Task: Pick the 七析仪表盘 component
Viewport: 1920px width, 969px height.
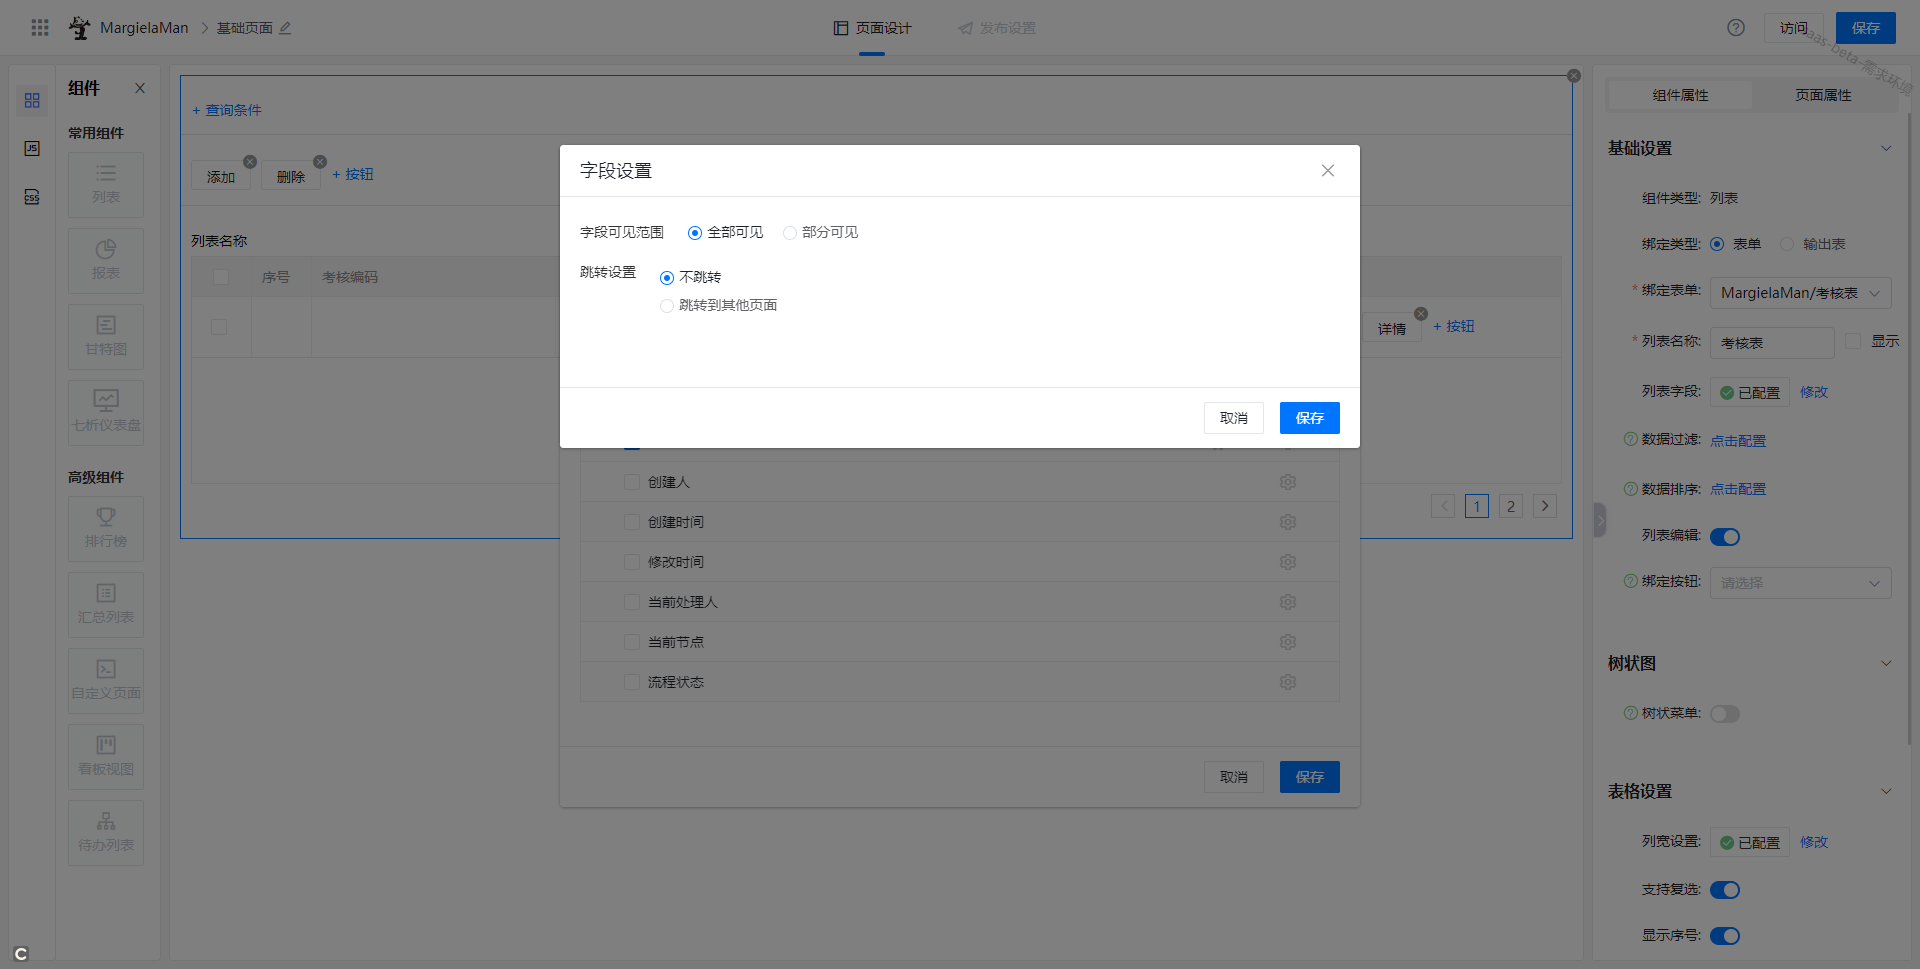Action: point(106,413)
